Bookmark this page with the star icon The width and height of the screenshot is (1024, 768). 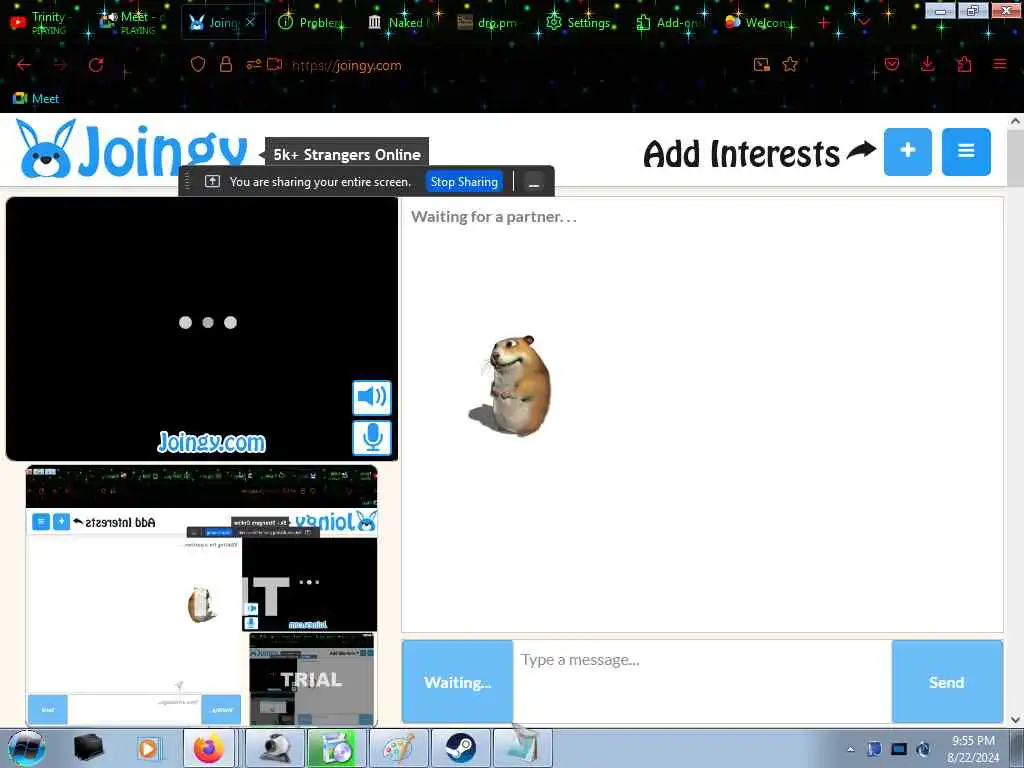click(790, 64)
